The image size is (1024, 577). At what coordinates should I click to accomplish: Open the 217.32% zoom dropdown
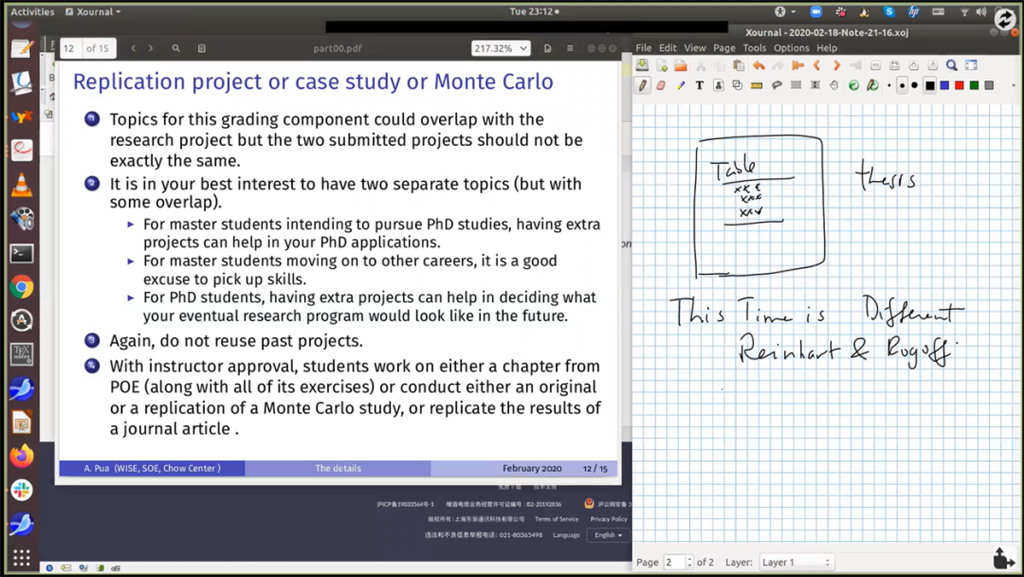[x=501, y=48]
